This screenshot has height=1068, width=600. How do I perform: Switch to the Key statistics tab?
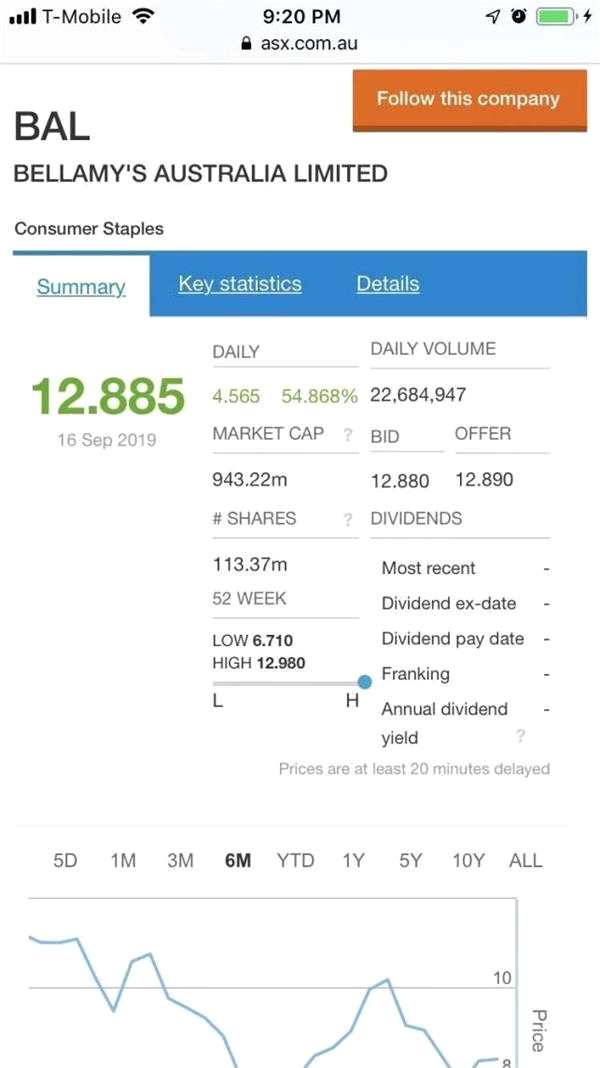point(240,284)
